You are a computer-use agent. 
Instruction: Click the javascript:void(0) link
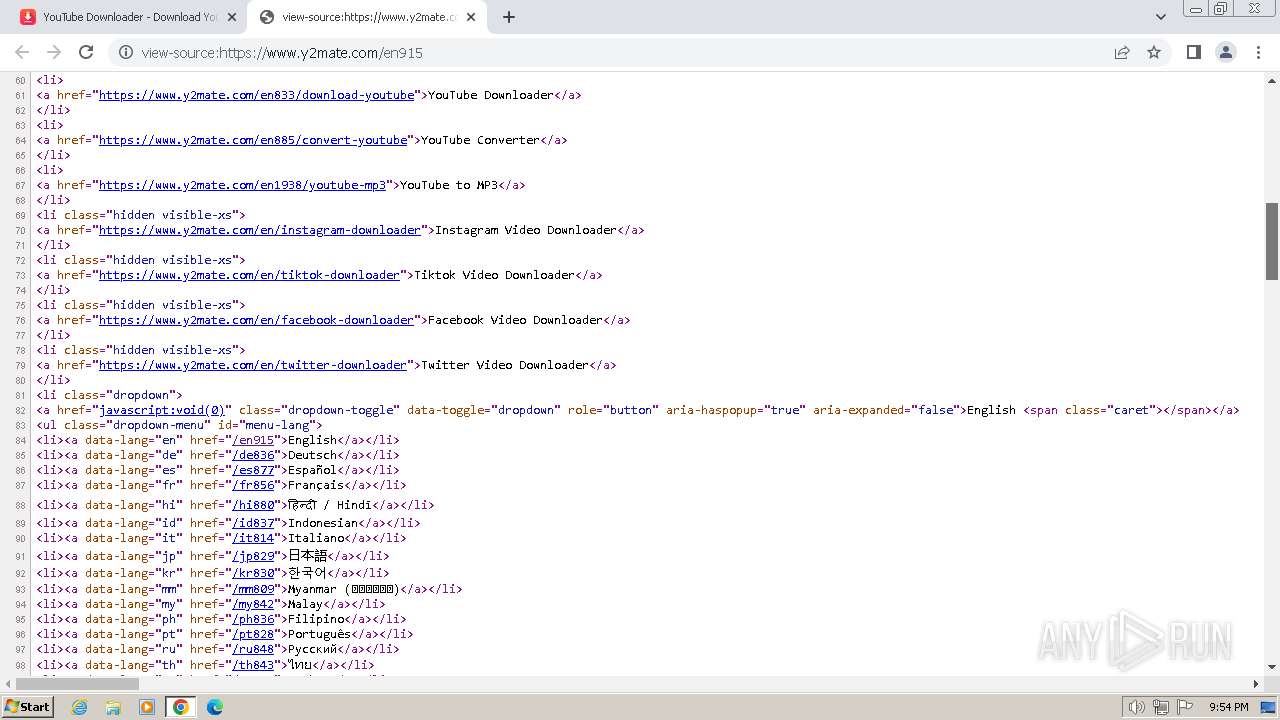[x=162, y=410]
